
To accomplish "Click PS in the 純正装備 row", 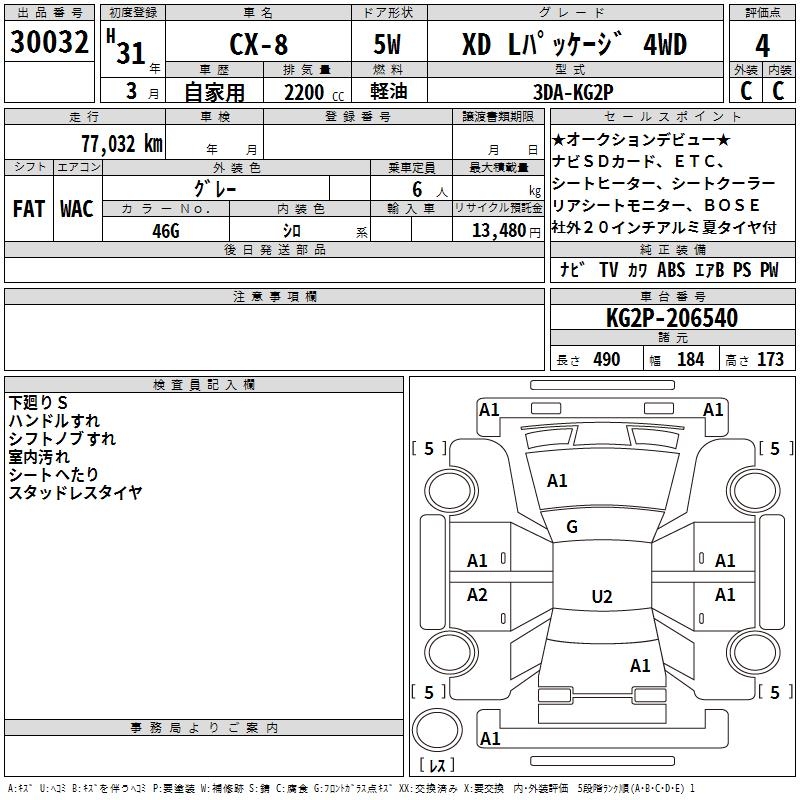I will pyautogui.click(x=742, y=269).
